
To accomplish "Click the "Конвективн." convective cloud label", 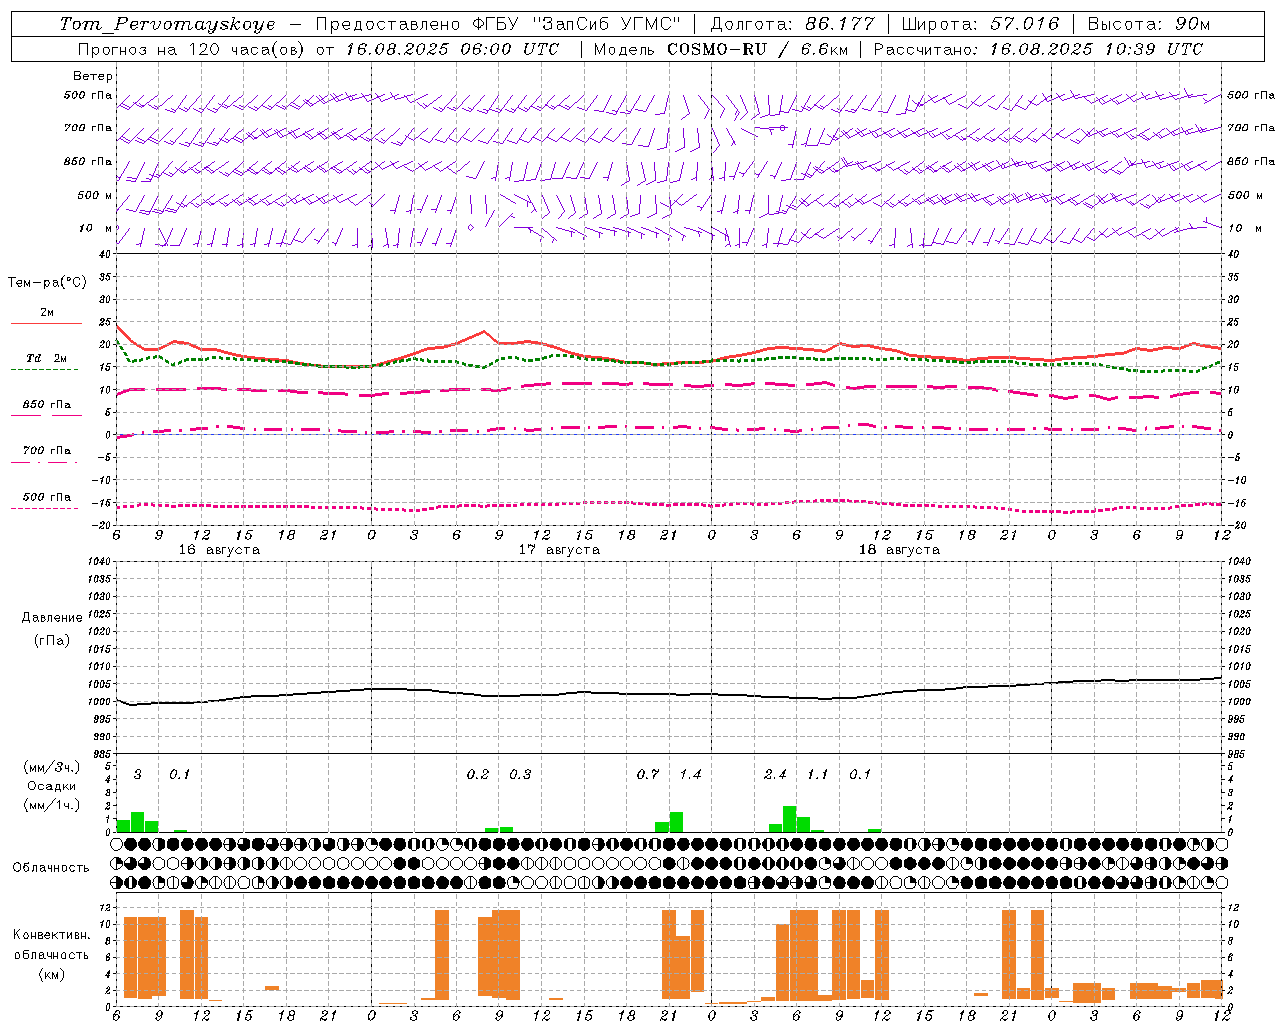I will coord(51,935).
